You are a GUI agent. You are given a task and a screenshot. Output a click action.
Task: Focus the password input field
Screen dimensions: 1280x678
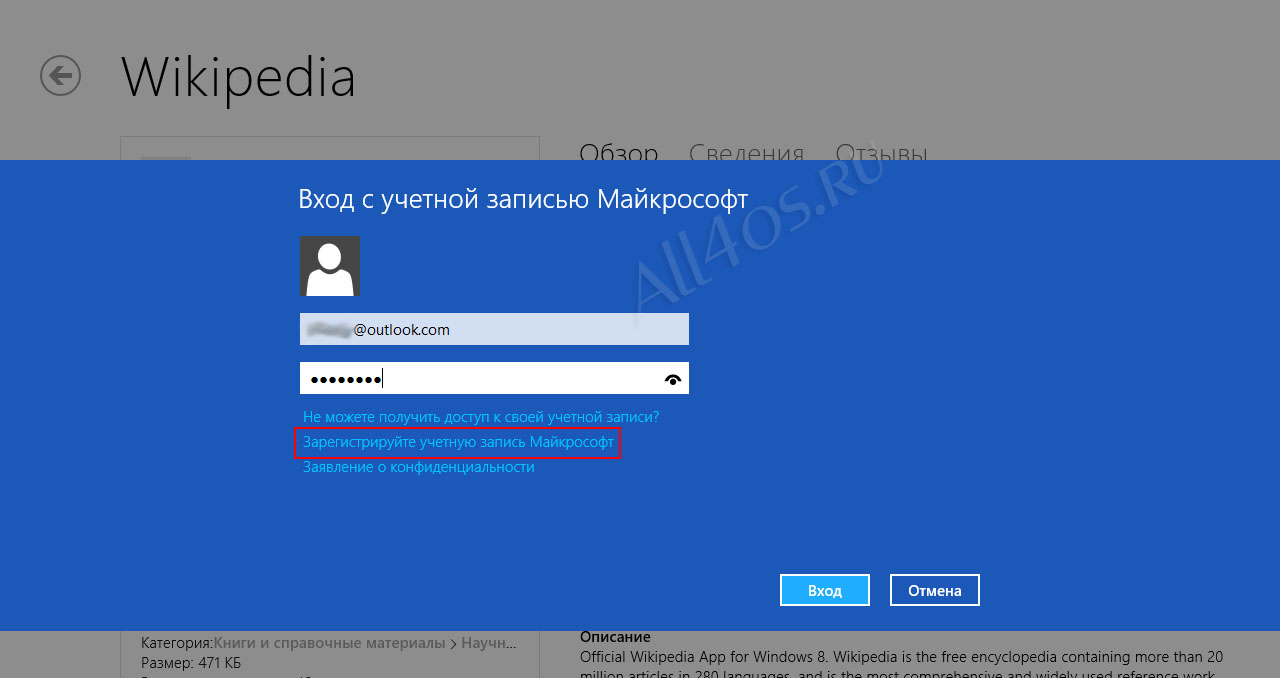494,378
